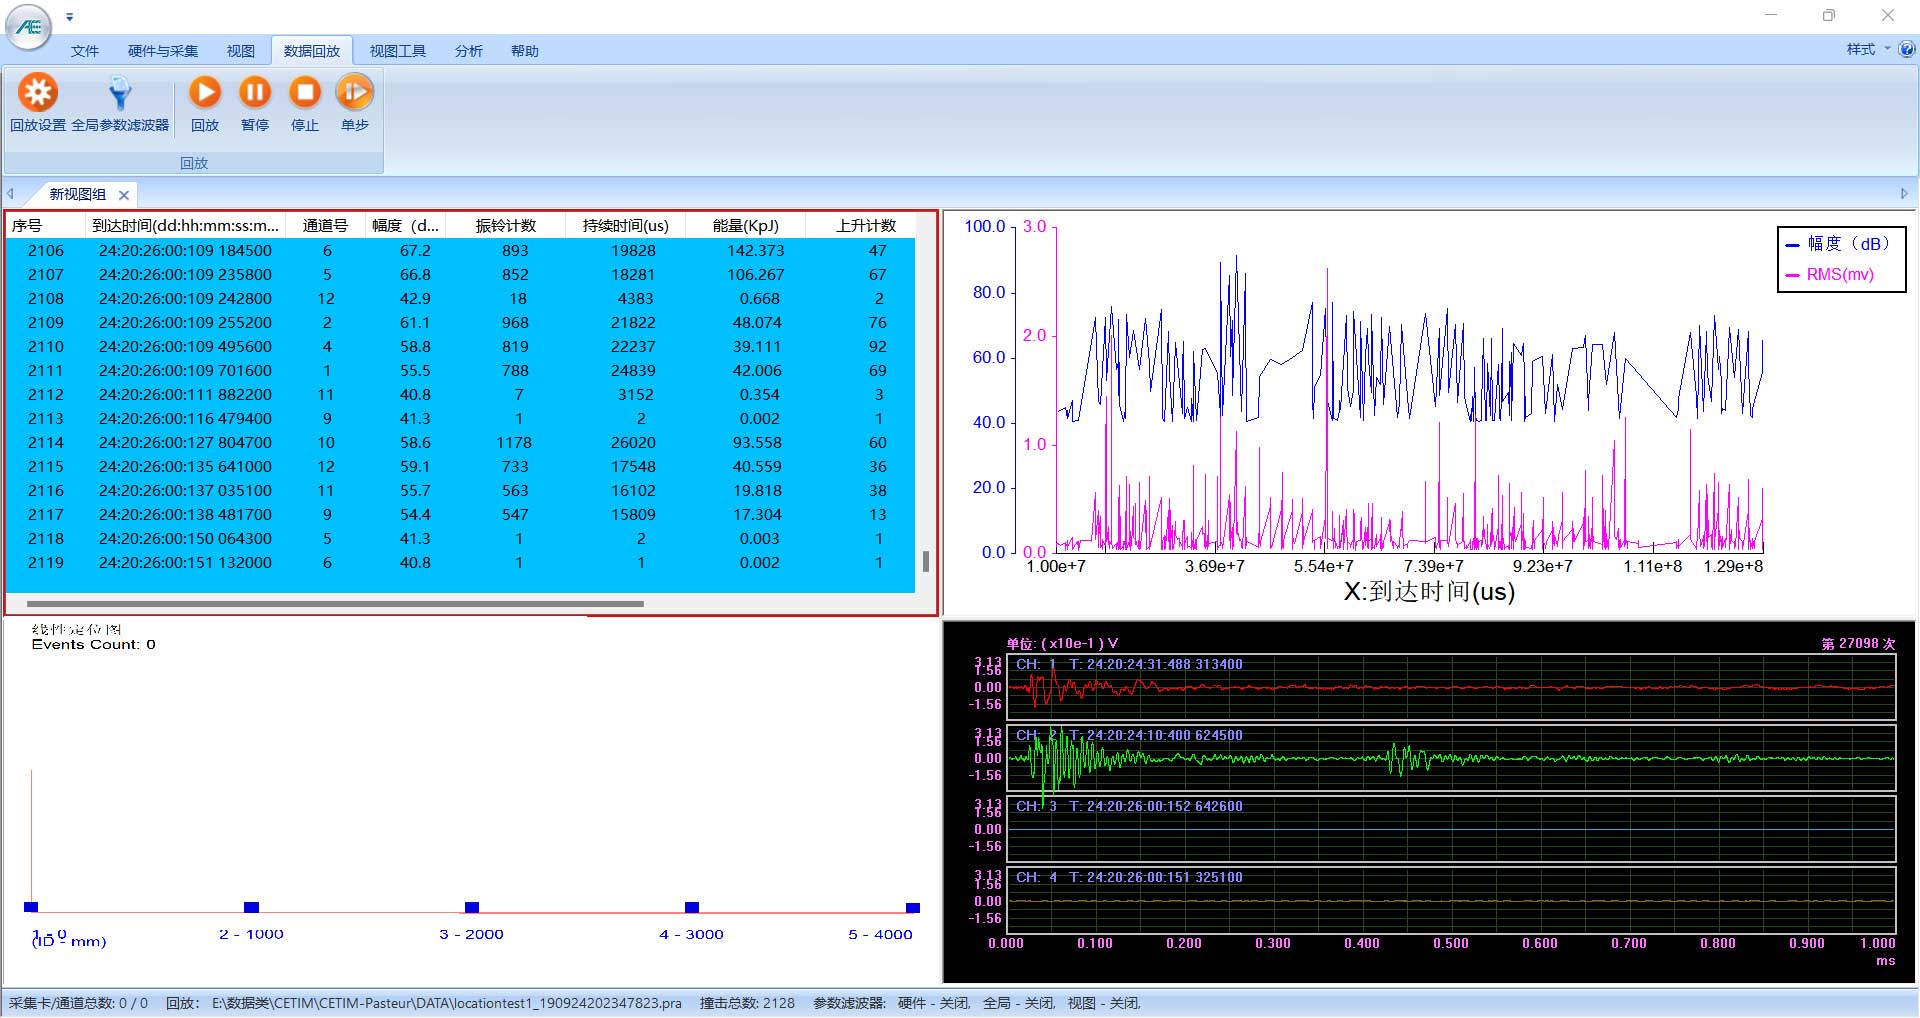This screenshot has height=1018, width=1920.
Task: Click the table vertical scrollbar thumb
Action: (x=926, y=561)
